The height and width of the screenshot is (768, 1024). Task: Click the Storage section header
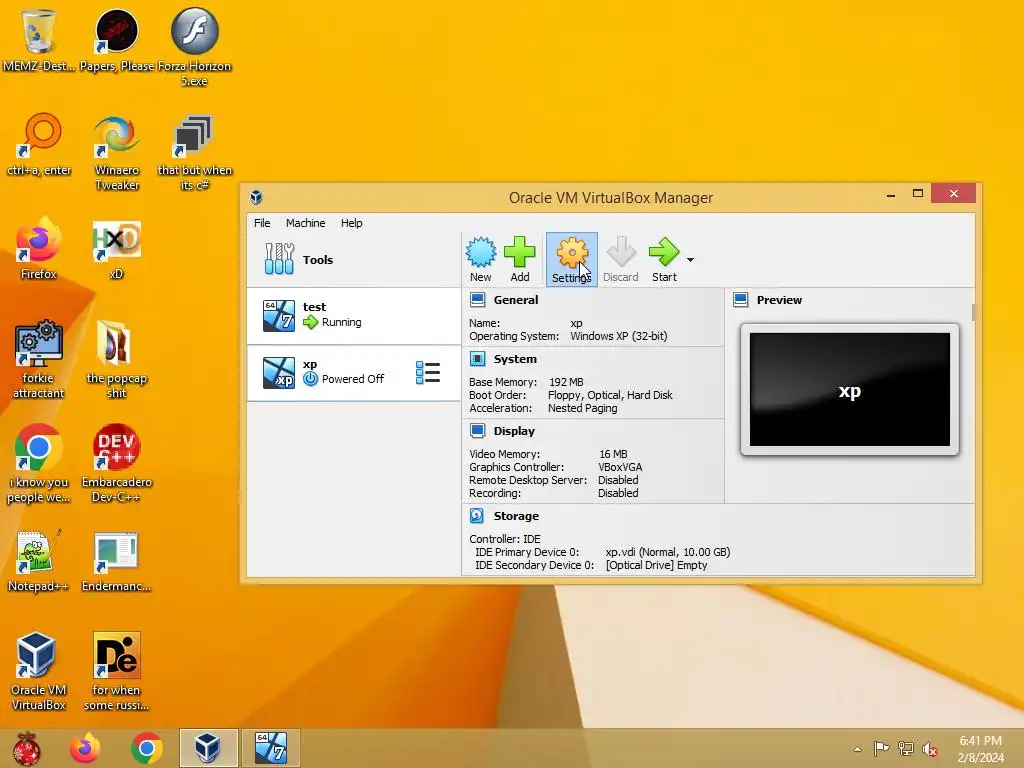coord(516,516)
